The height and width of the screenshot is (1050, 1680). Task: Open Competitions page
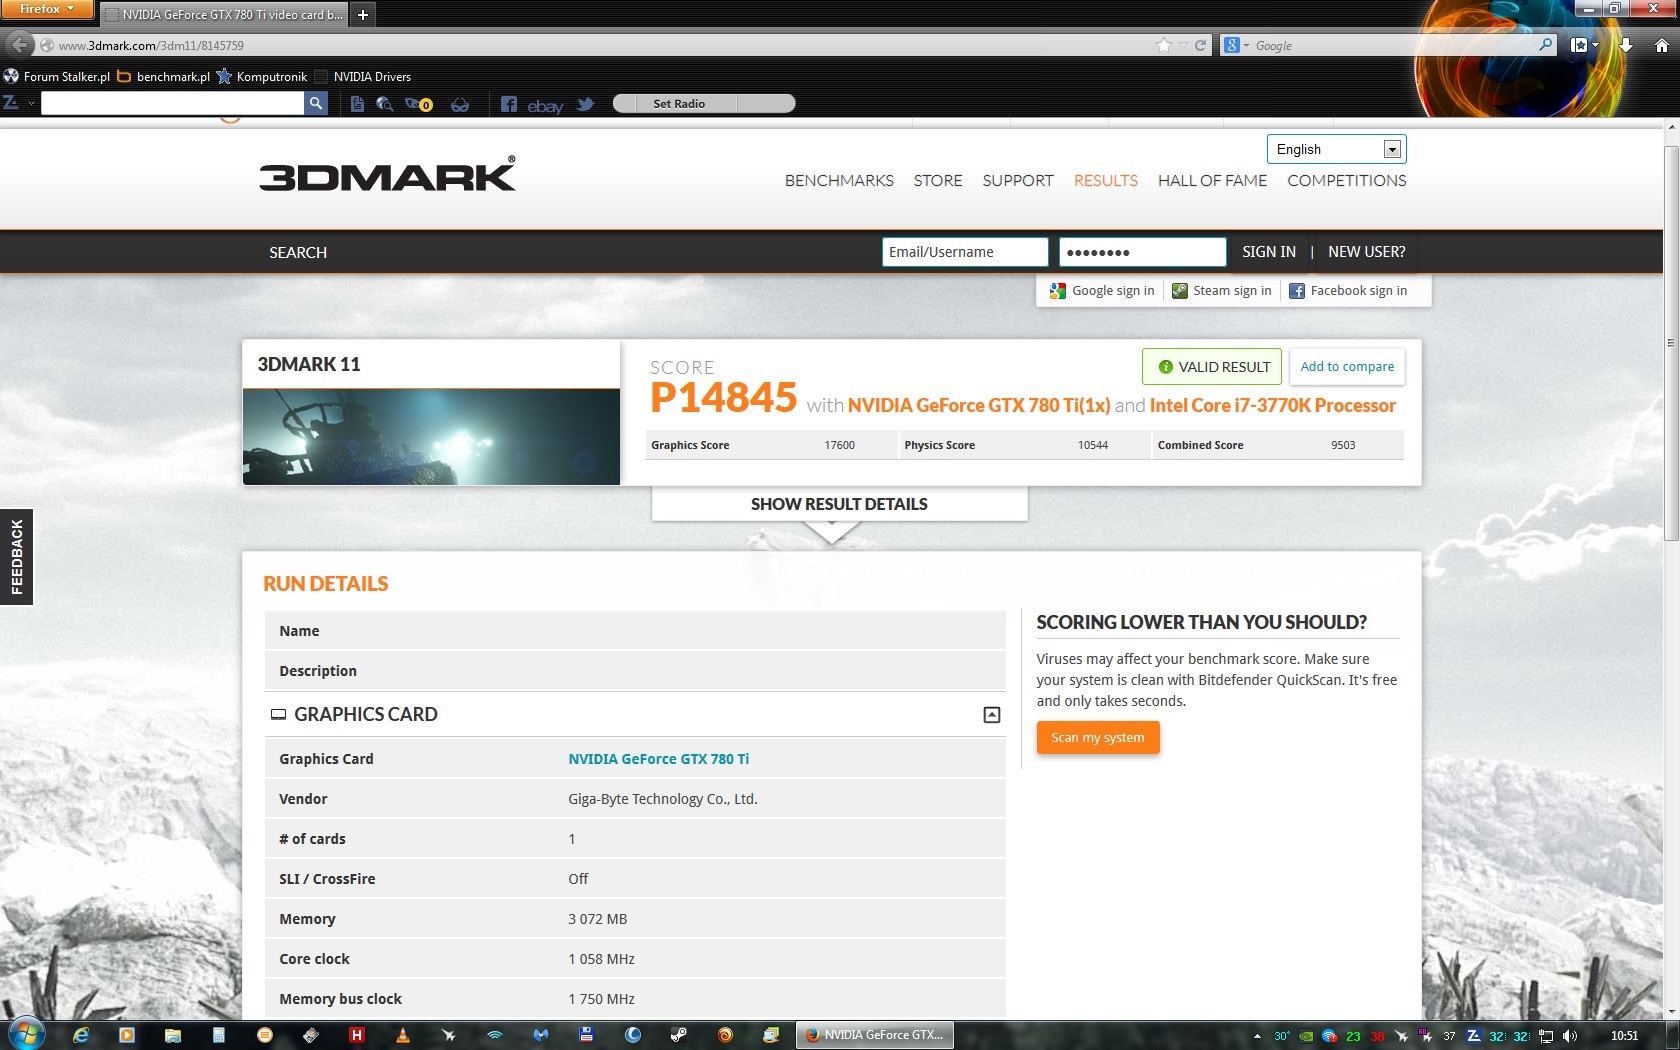(x=1346, y=181)
